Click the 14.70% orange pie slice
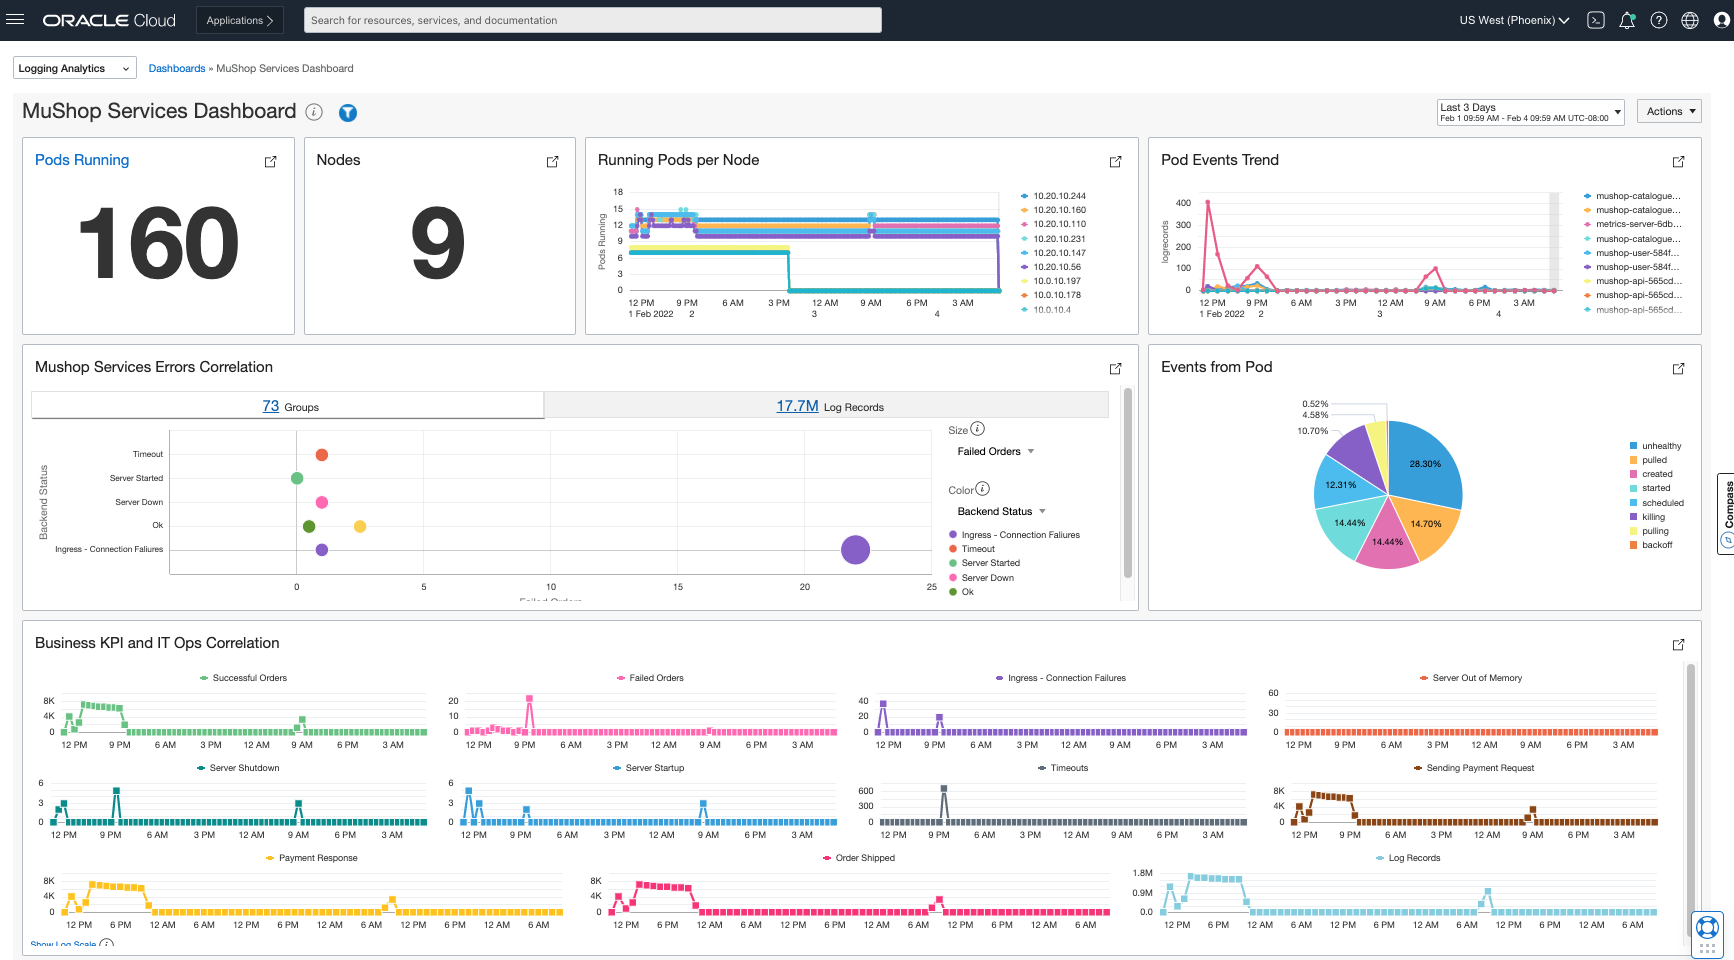 coord(1424,524)
